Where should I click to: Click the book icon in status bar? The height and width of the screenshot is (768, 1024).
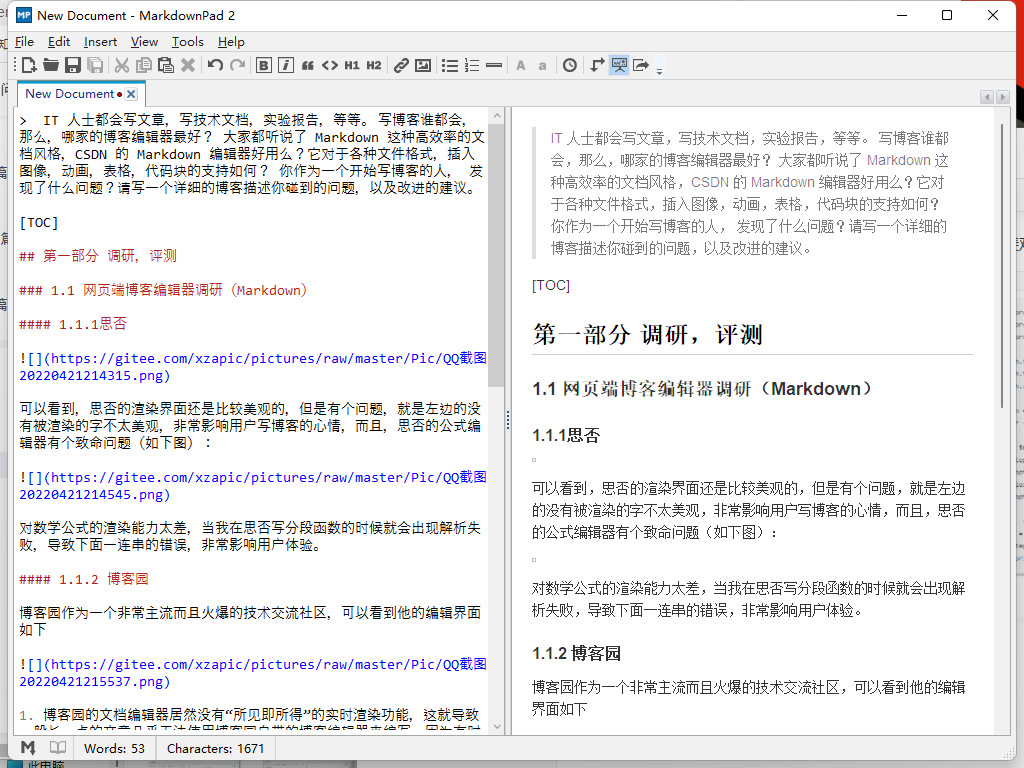[58, 748]
